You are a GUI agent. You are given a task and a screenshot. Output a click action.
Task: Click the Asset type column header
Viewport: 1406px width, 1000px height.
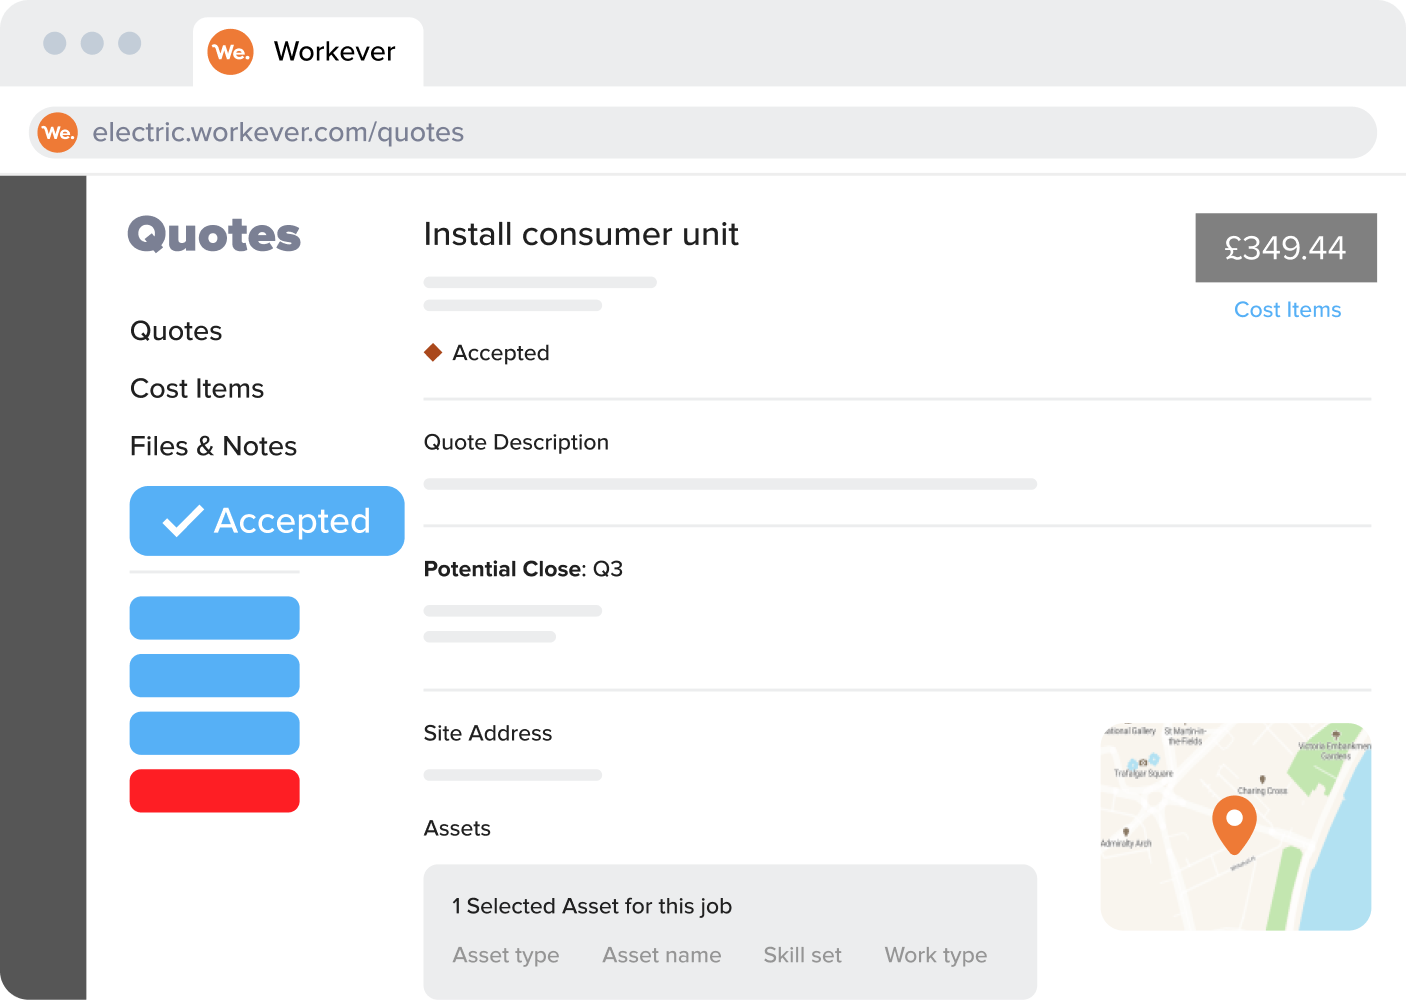pos(506,955)
